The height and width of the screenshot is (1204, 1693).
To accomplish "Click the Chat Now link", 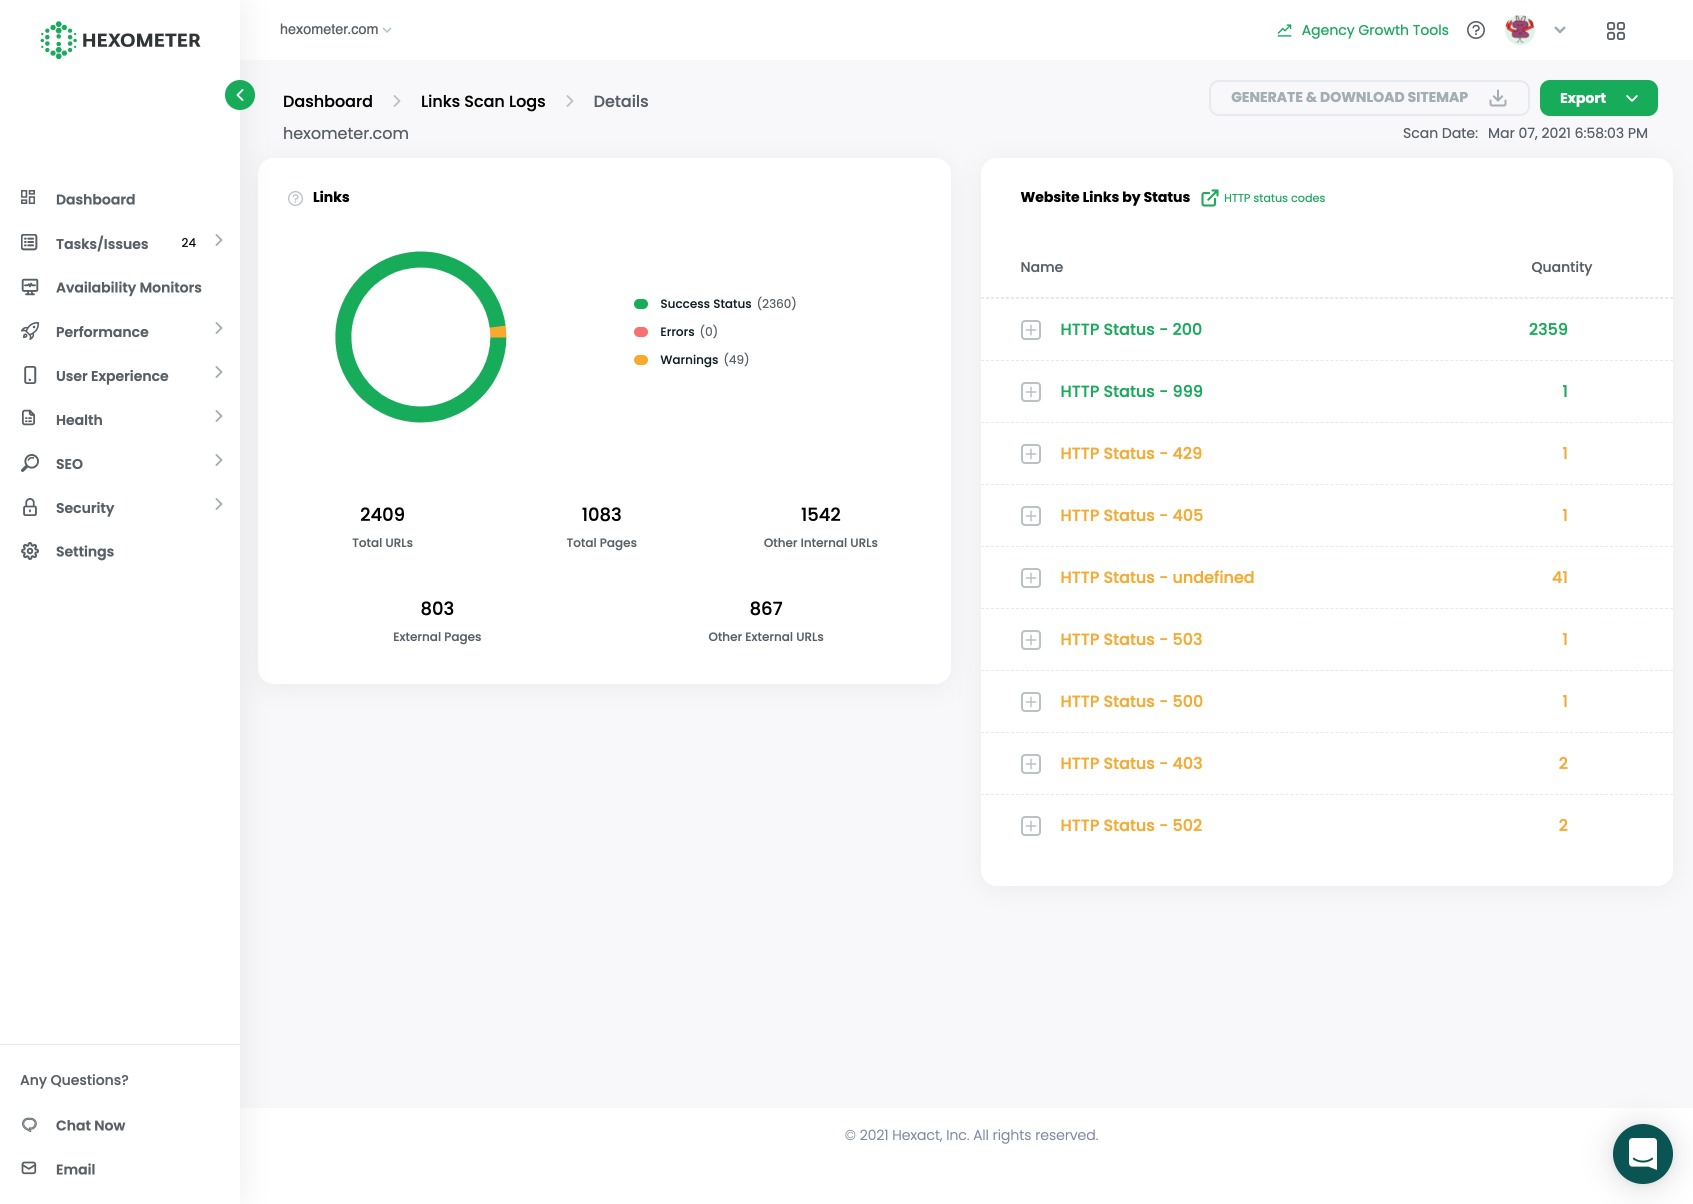I will click(x=90, y=1125).
